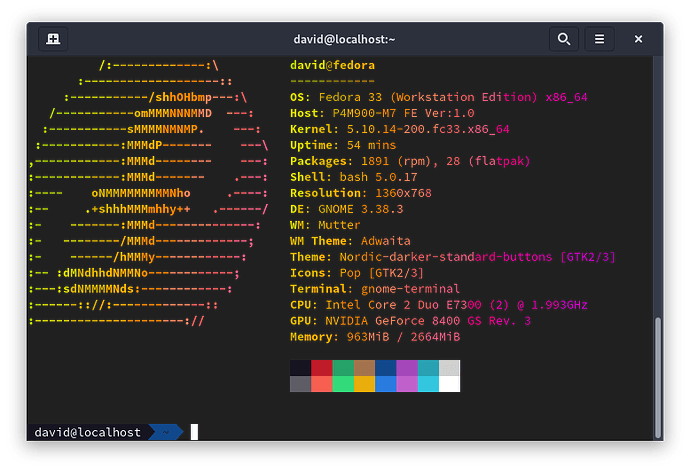Image resolution: width=690 pixels, height=471 pixels.
Task: Click the yellow color swatch
Action: pos(364,384)
